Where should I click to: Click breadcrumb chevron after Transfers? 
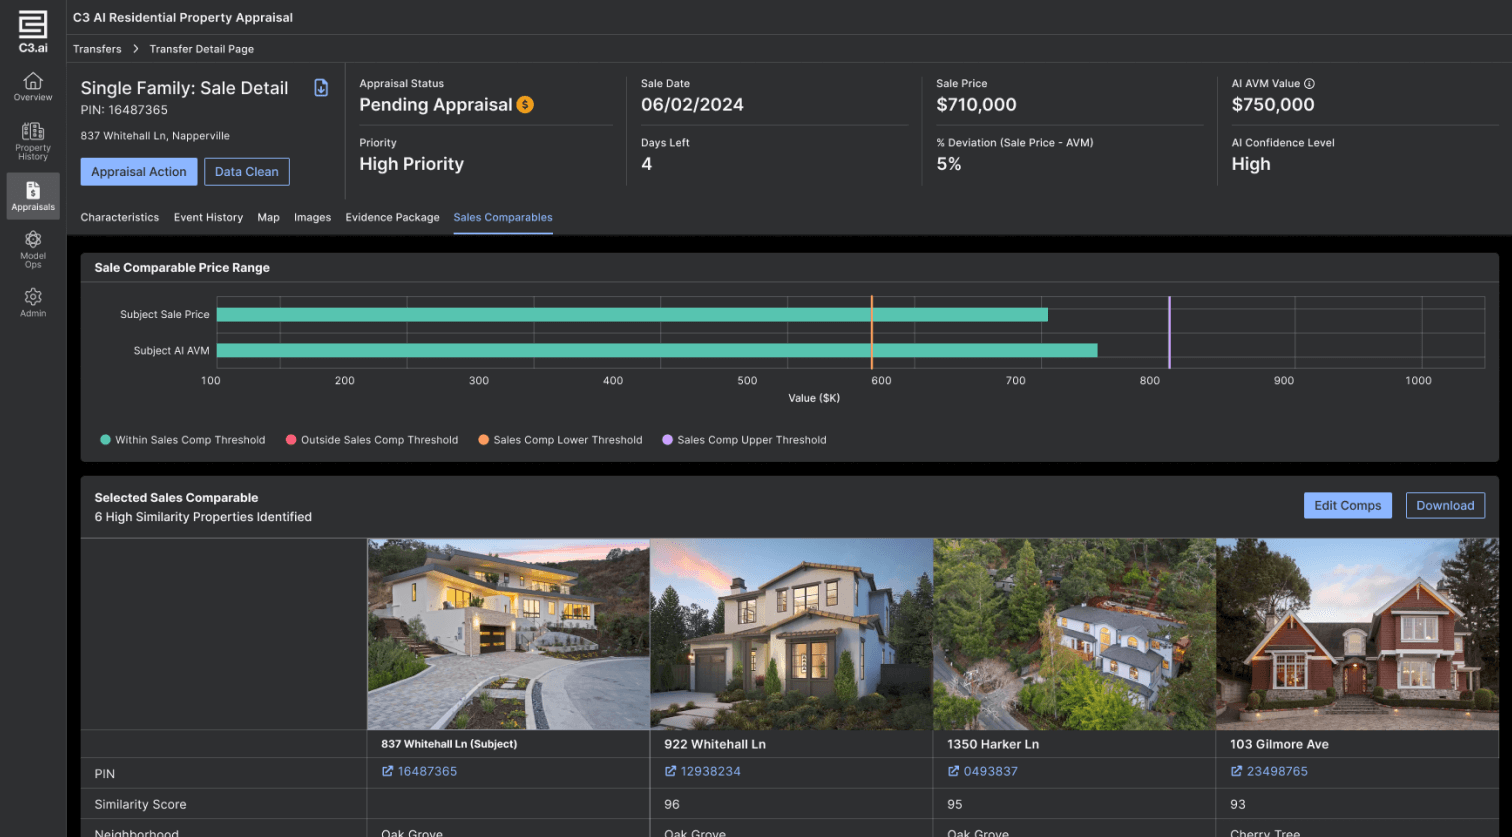click(135, 49)
